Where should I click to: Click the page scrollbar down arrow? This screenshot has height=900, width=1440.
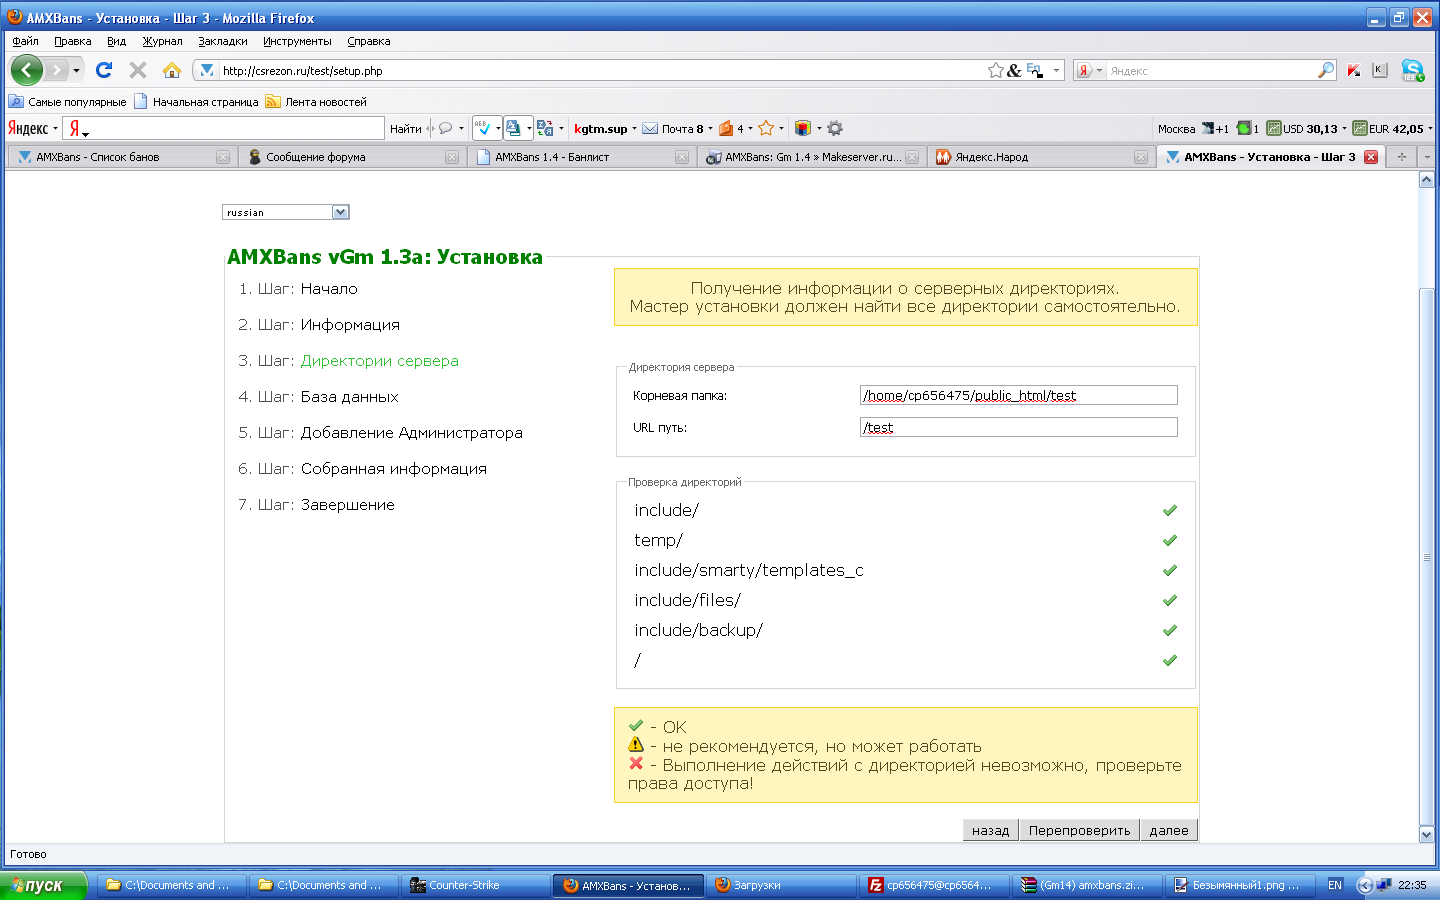click(1427, 834)
